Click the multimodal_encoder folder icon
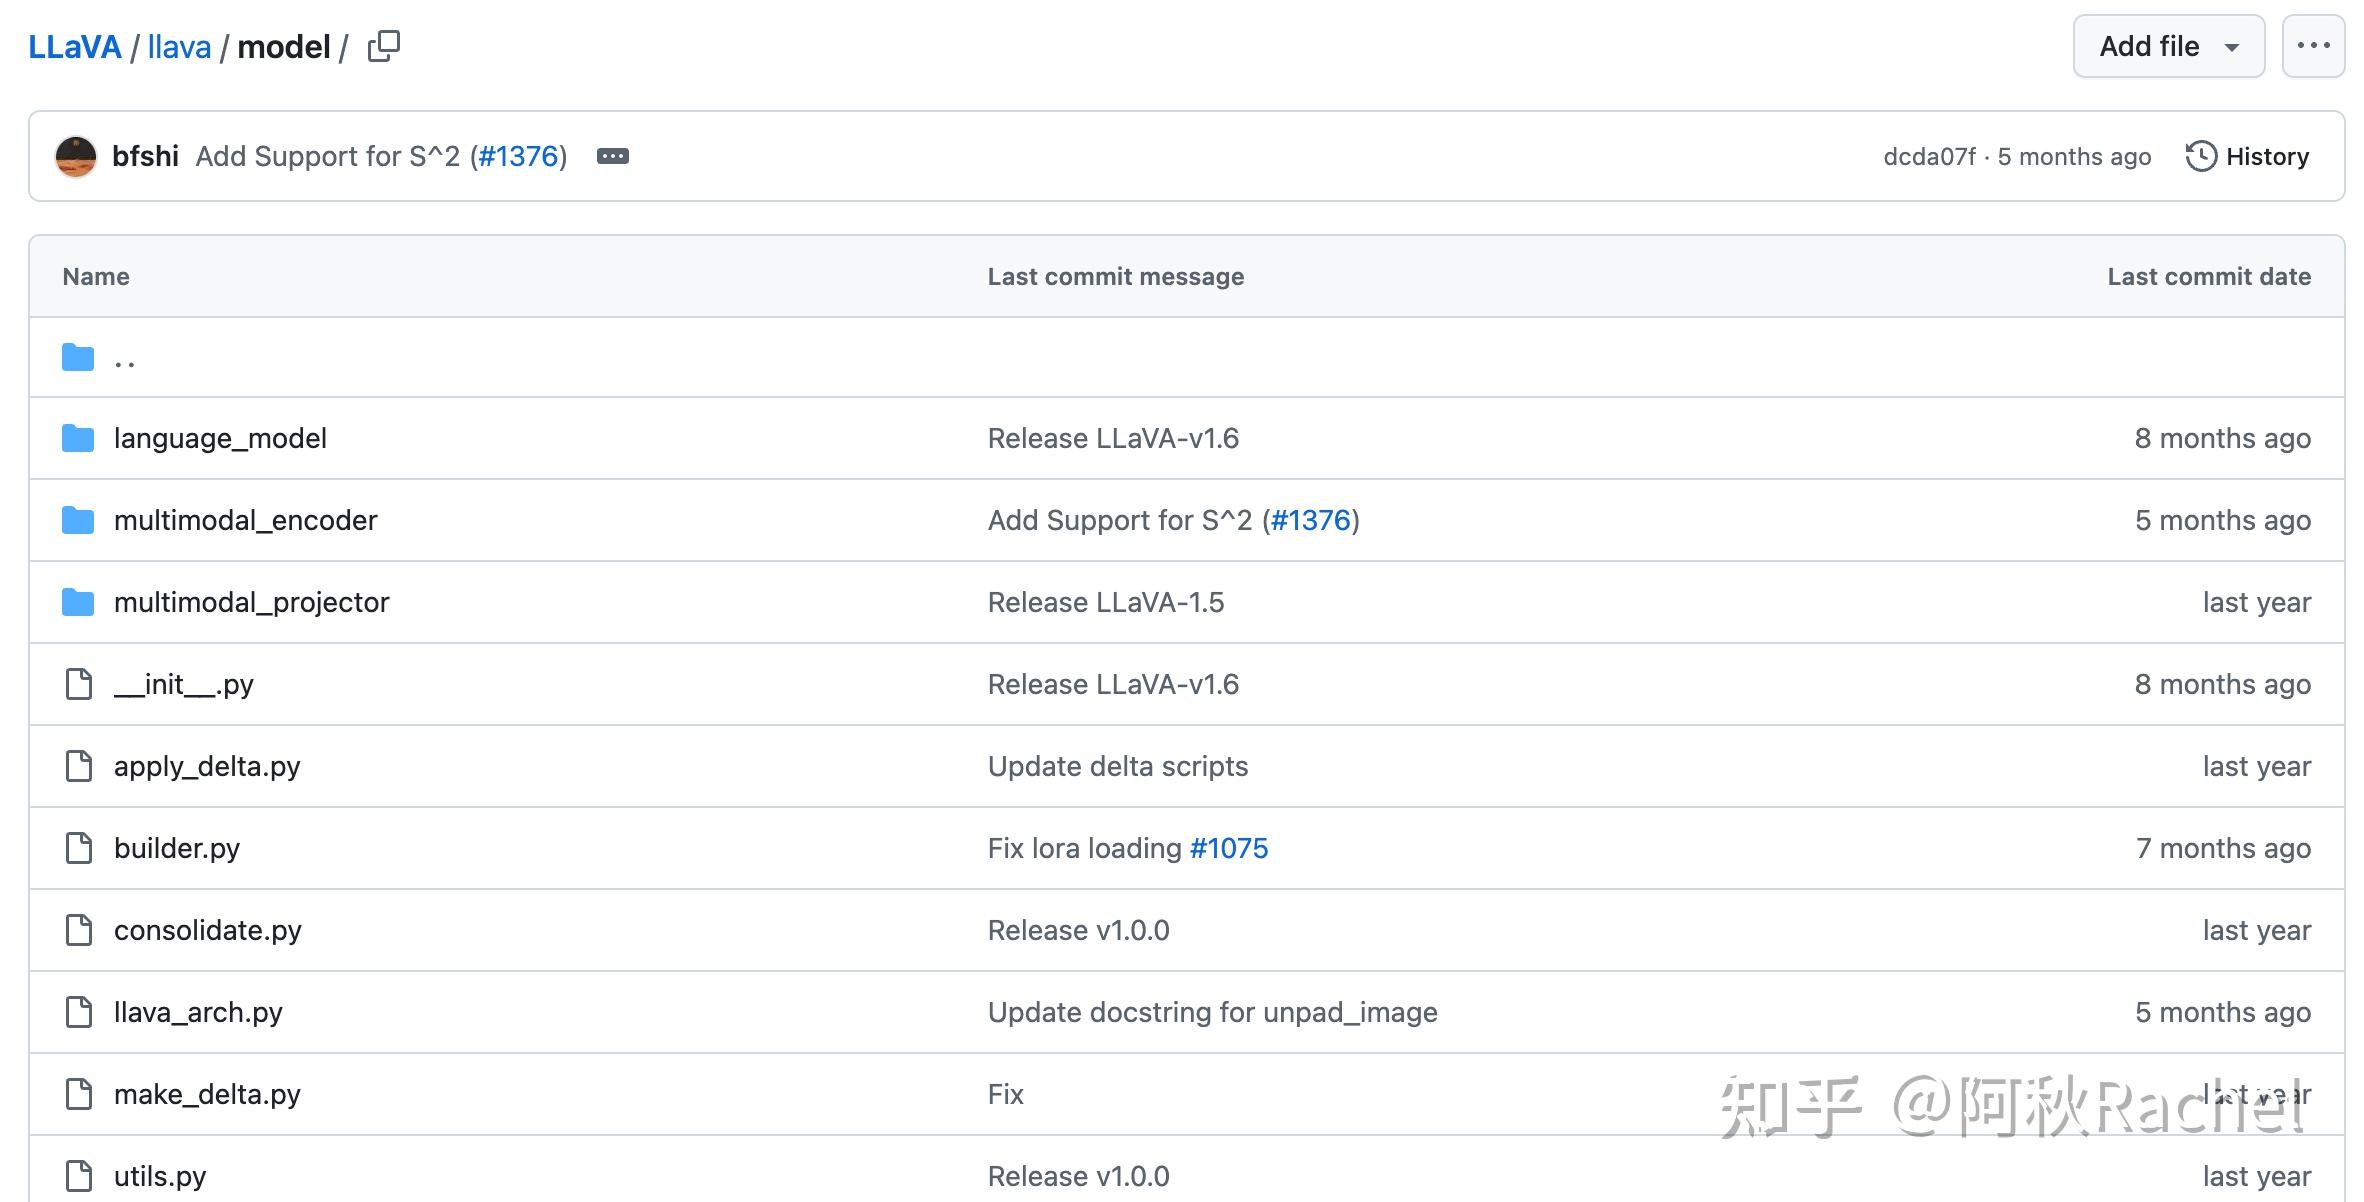Screen dimensions: 2364x1202 point(78,520)
